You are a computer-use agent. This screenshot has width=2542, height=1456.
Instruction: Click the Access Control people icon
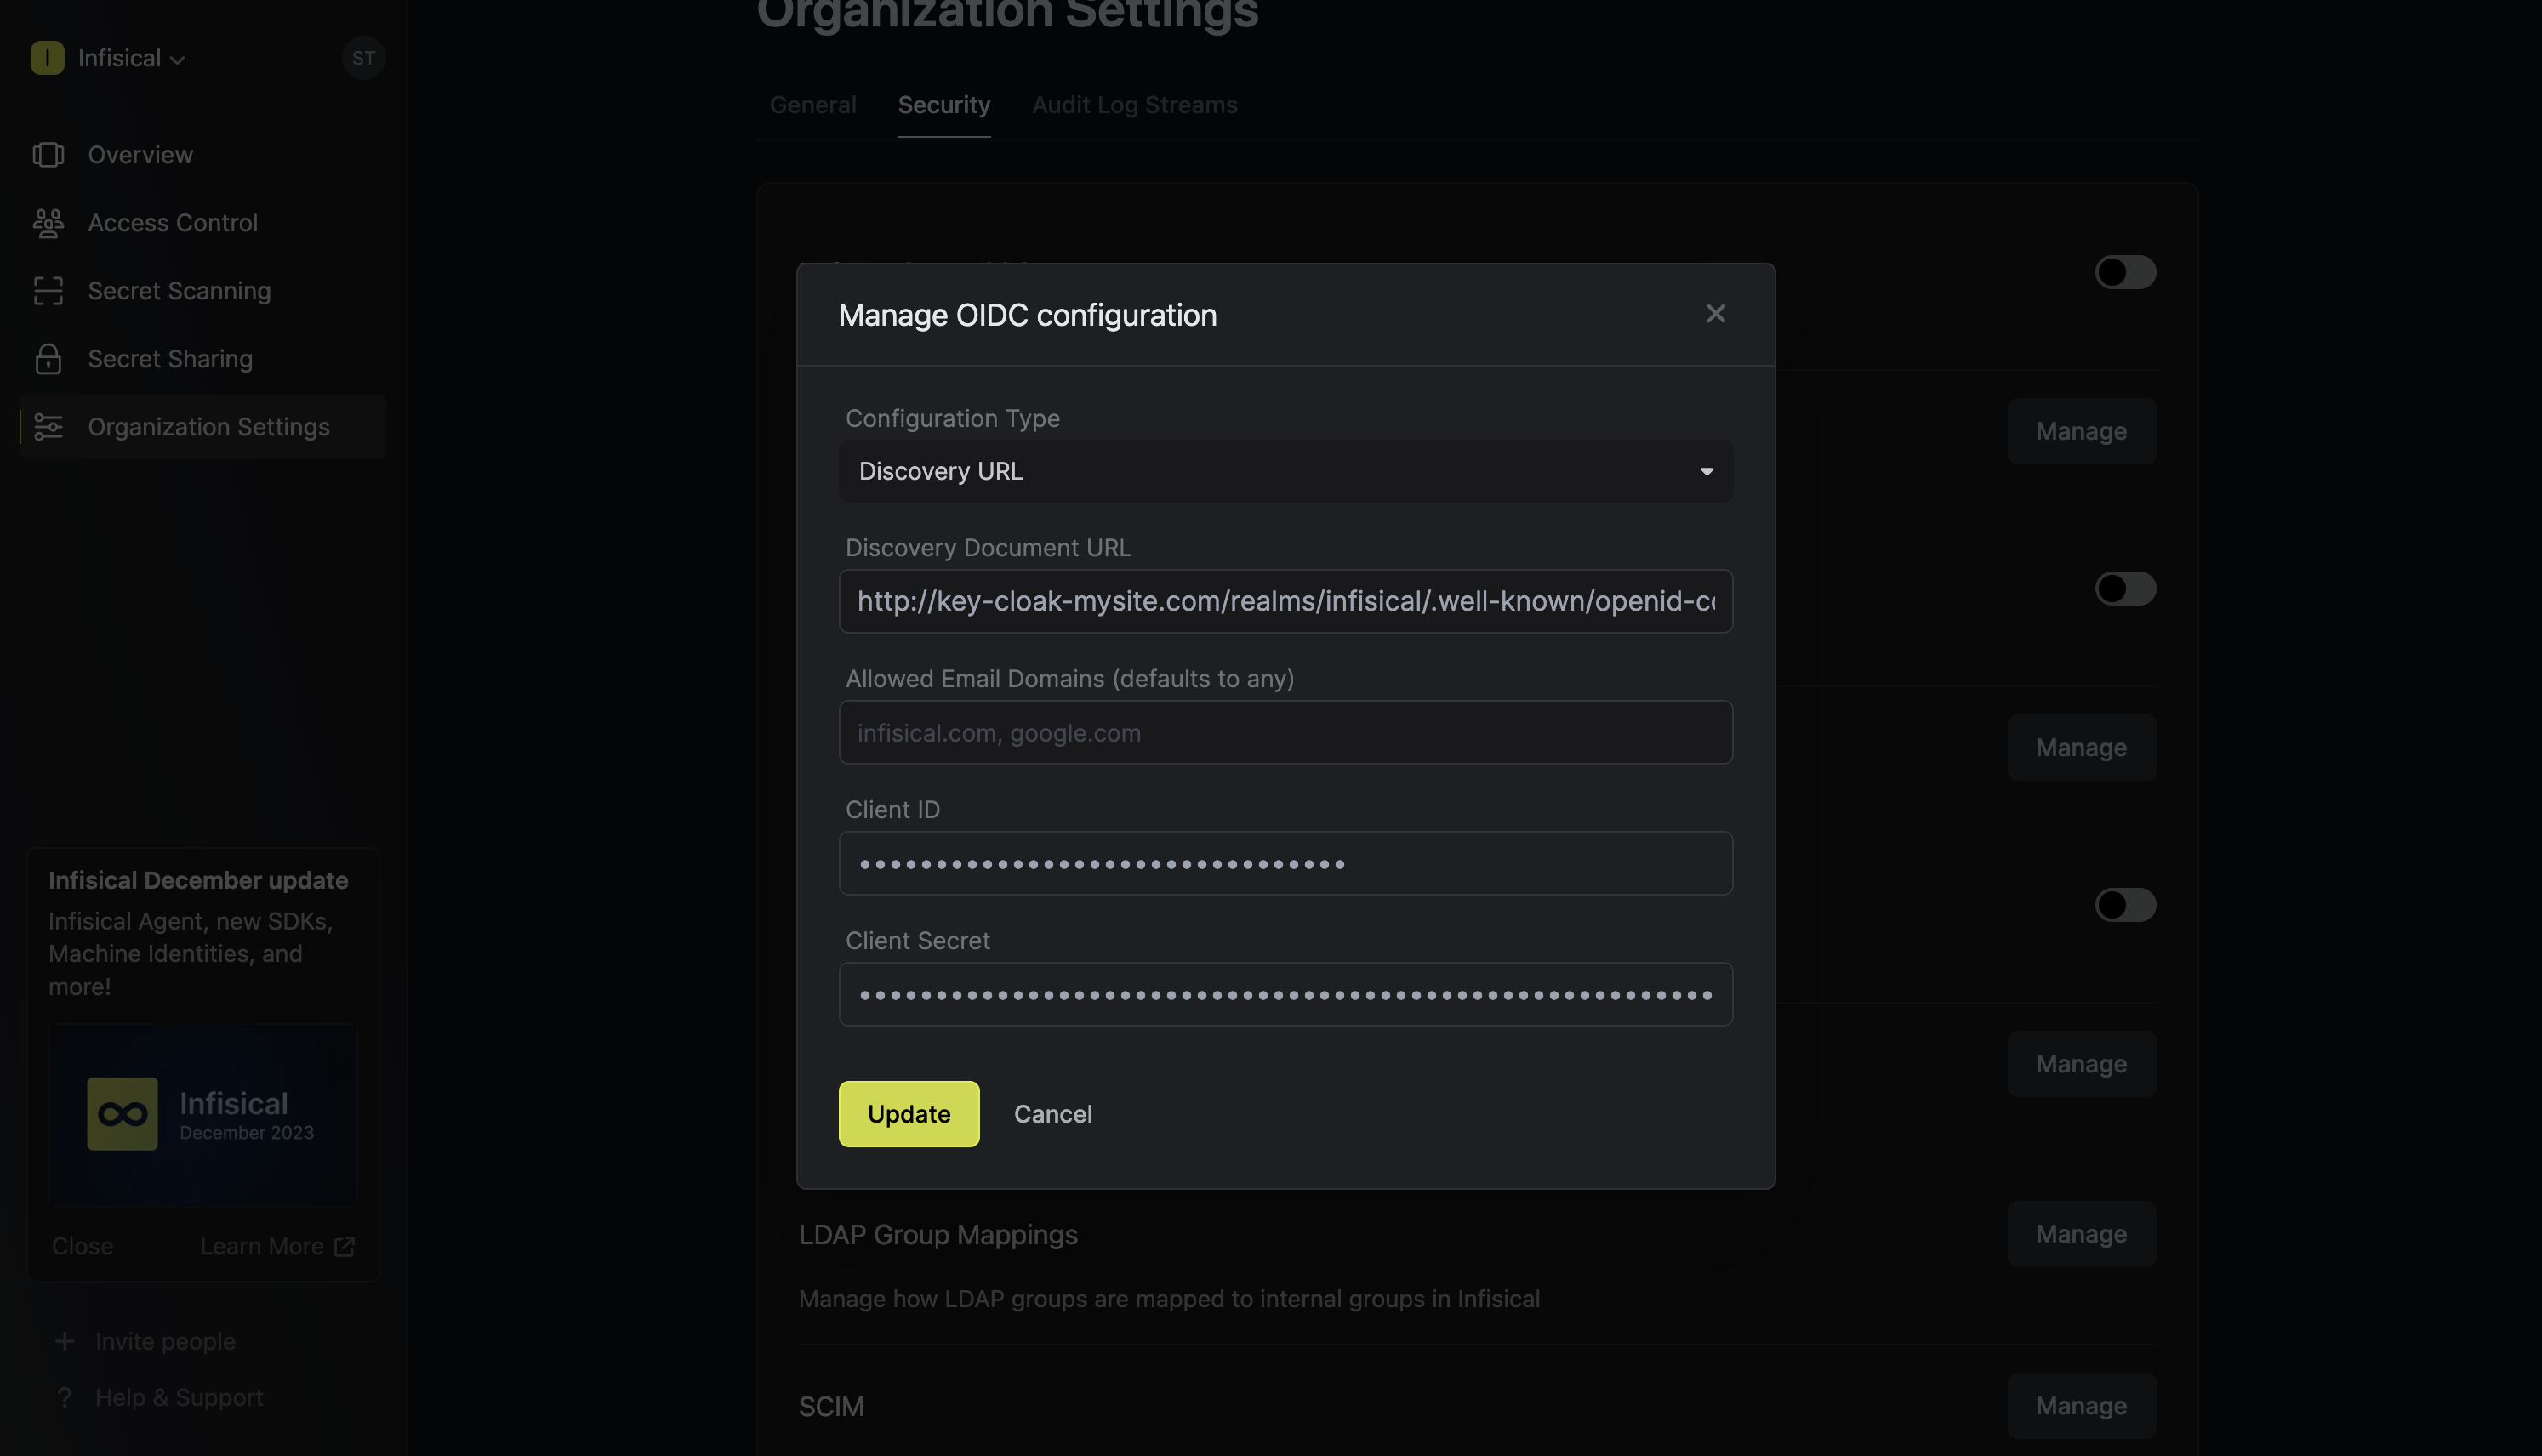pos(48,223)
